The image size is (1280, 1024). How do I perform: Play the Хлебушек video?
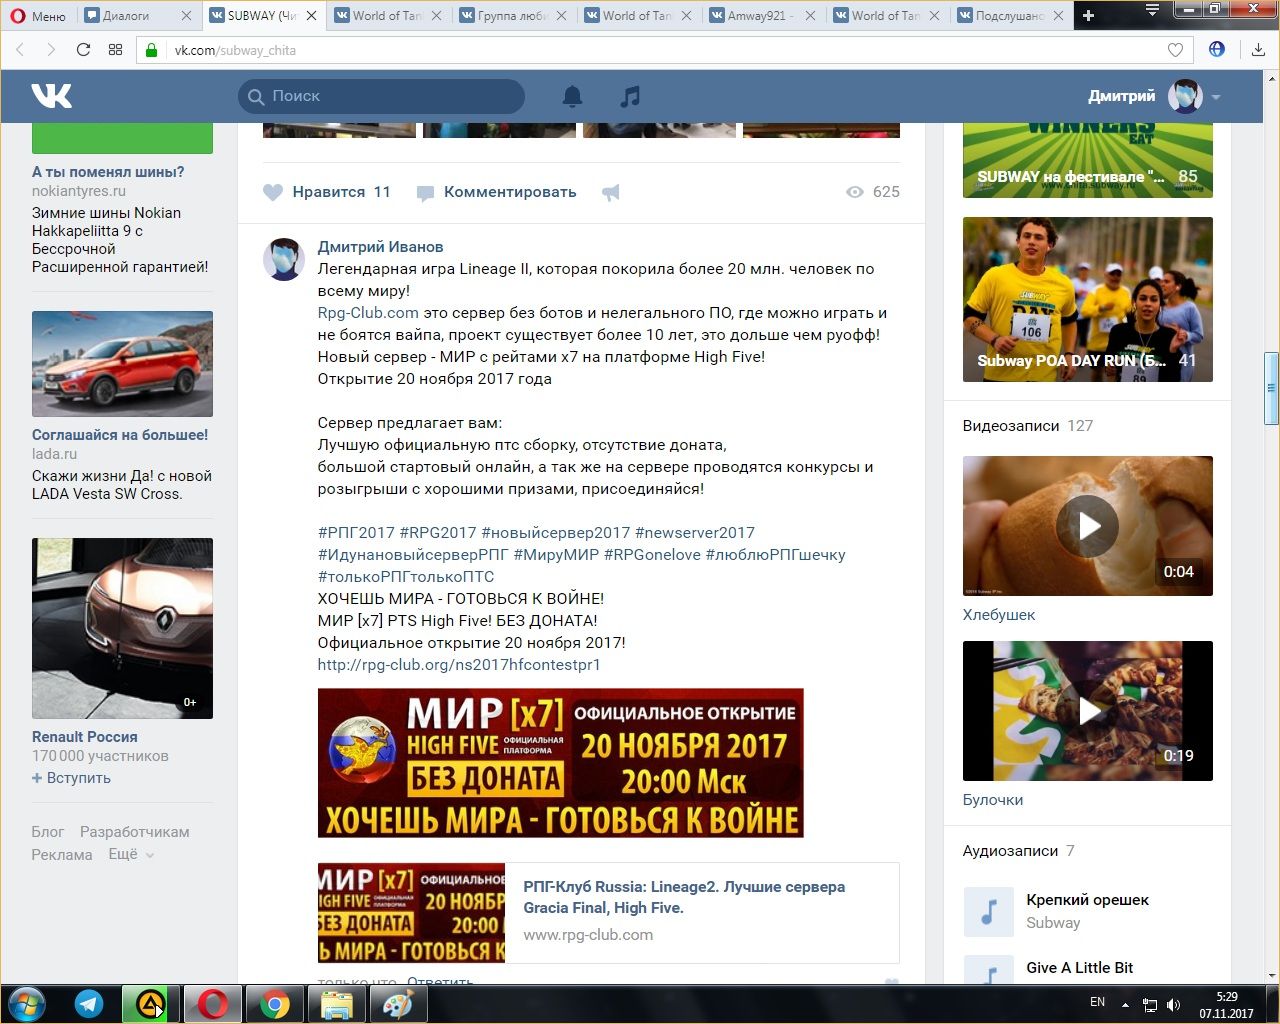pyautogui.click(x=1088, y=526)
